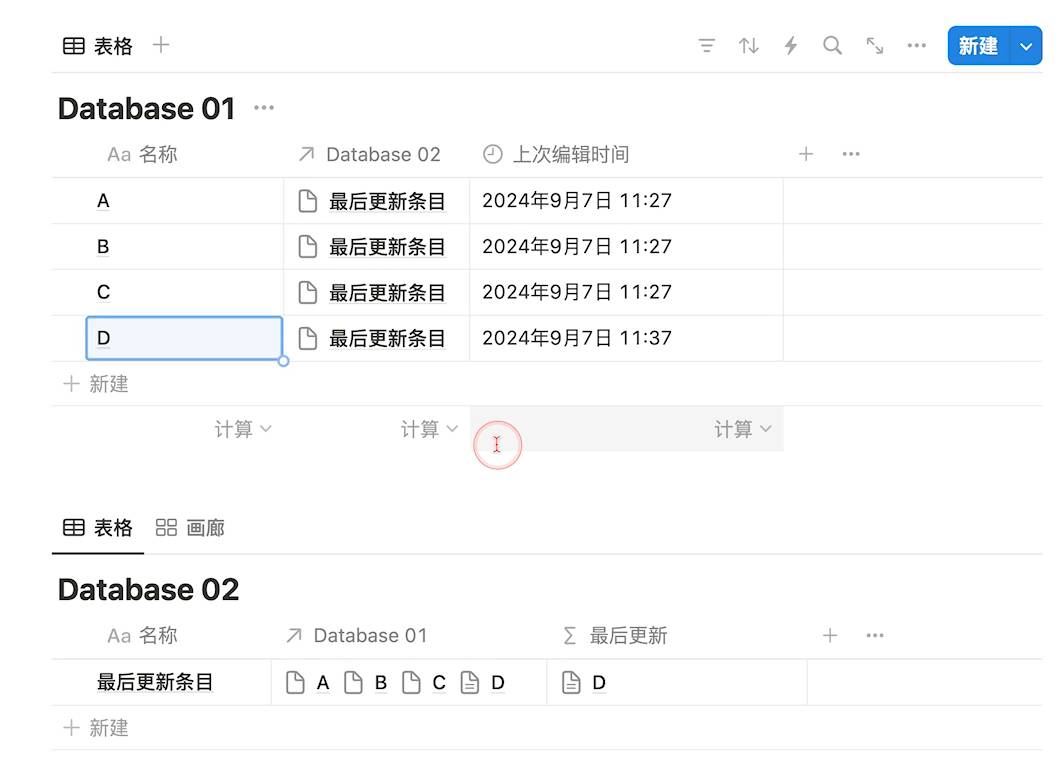Viewport: 1056px width, 760px height.
Task: Open the view options three-dot menu beside 新建
Action: pos(917,46)
